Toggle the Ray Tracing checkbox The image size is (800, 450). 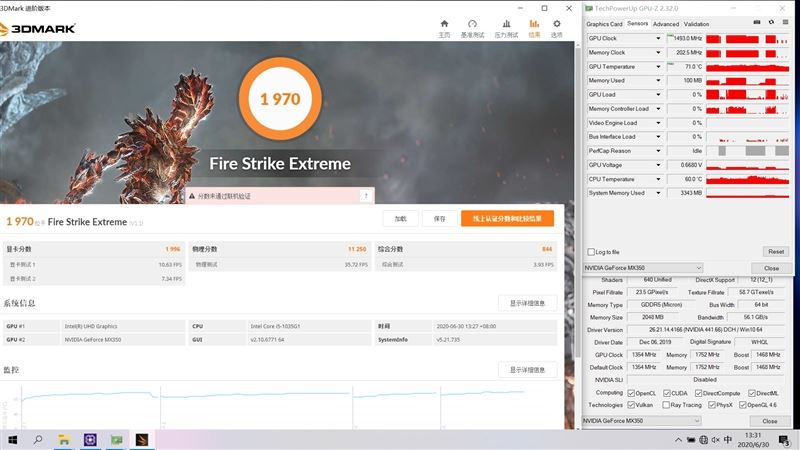click(666, 405)
